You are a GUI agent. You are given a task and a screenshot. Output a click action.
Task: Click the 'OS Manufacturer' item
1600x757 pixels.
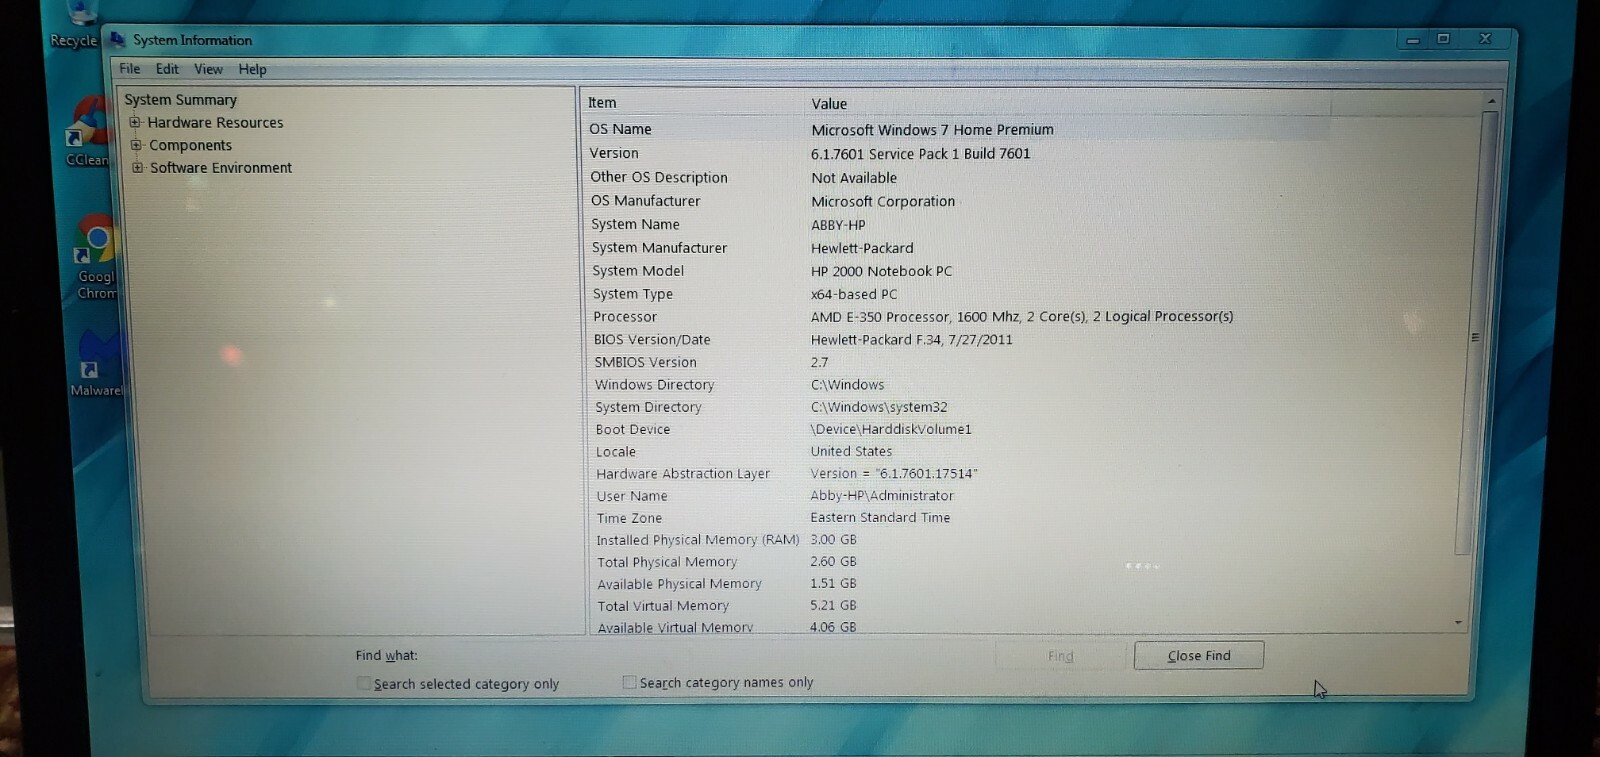pyautogui.click(x=646, y=200)
